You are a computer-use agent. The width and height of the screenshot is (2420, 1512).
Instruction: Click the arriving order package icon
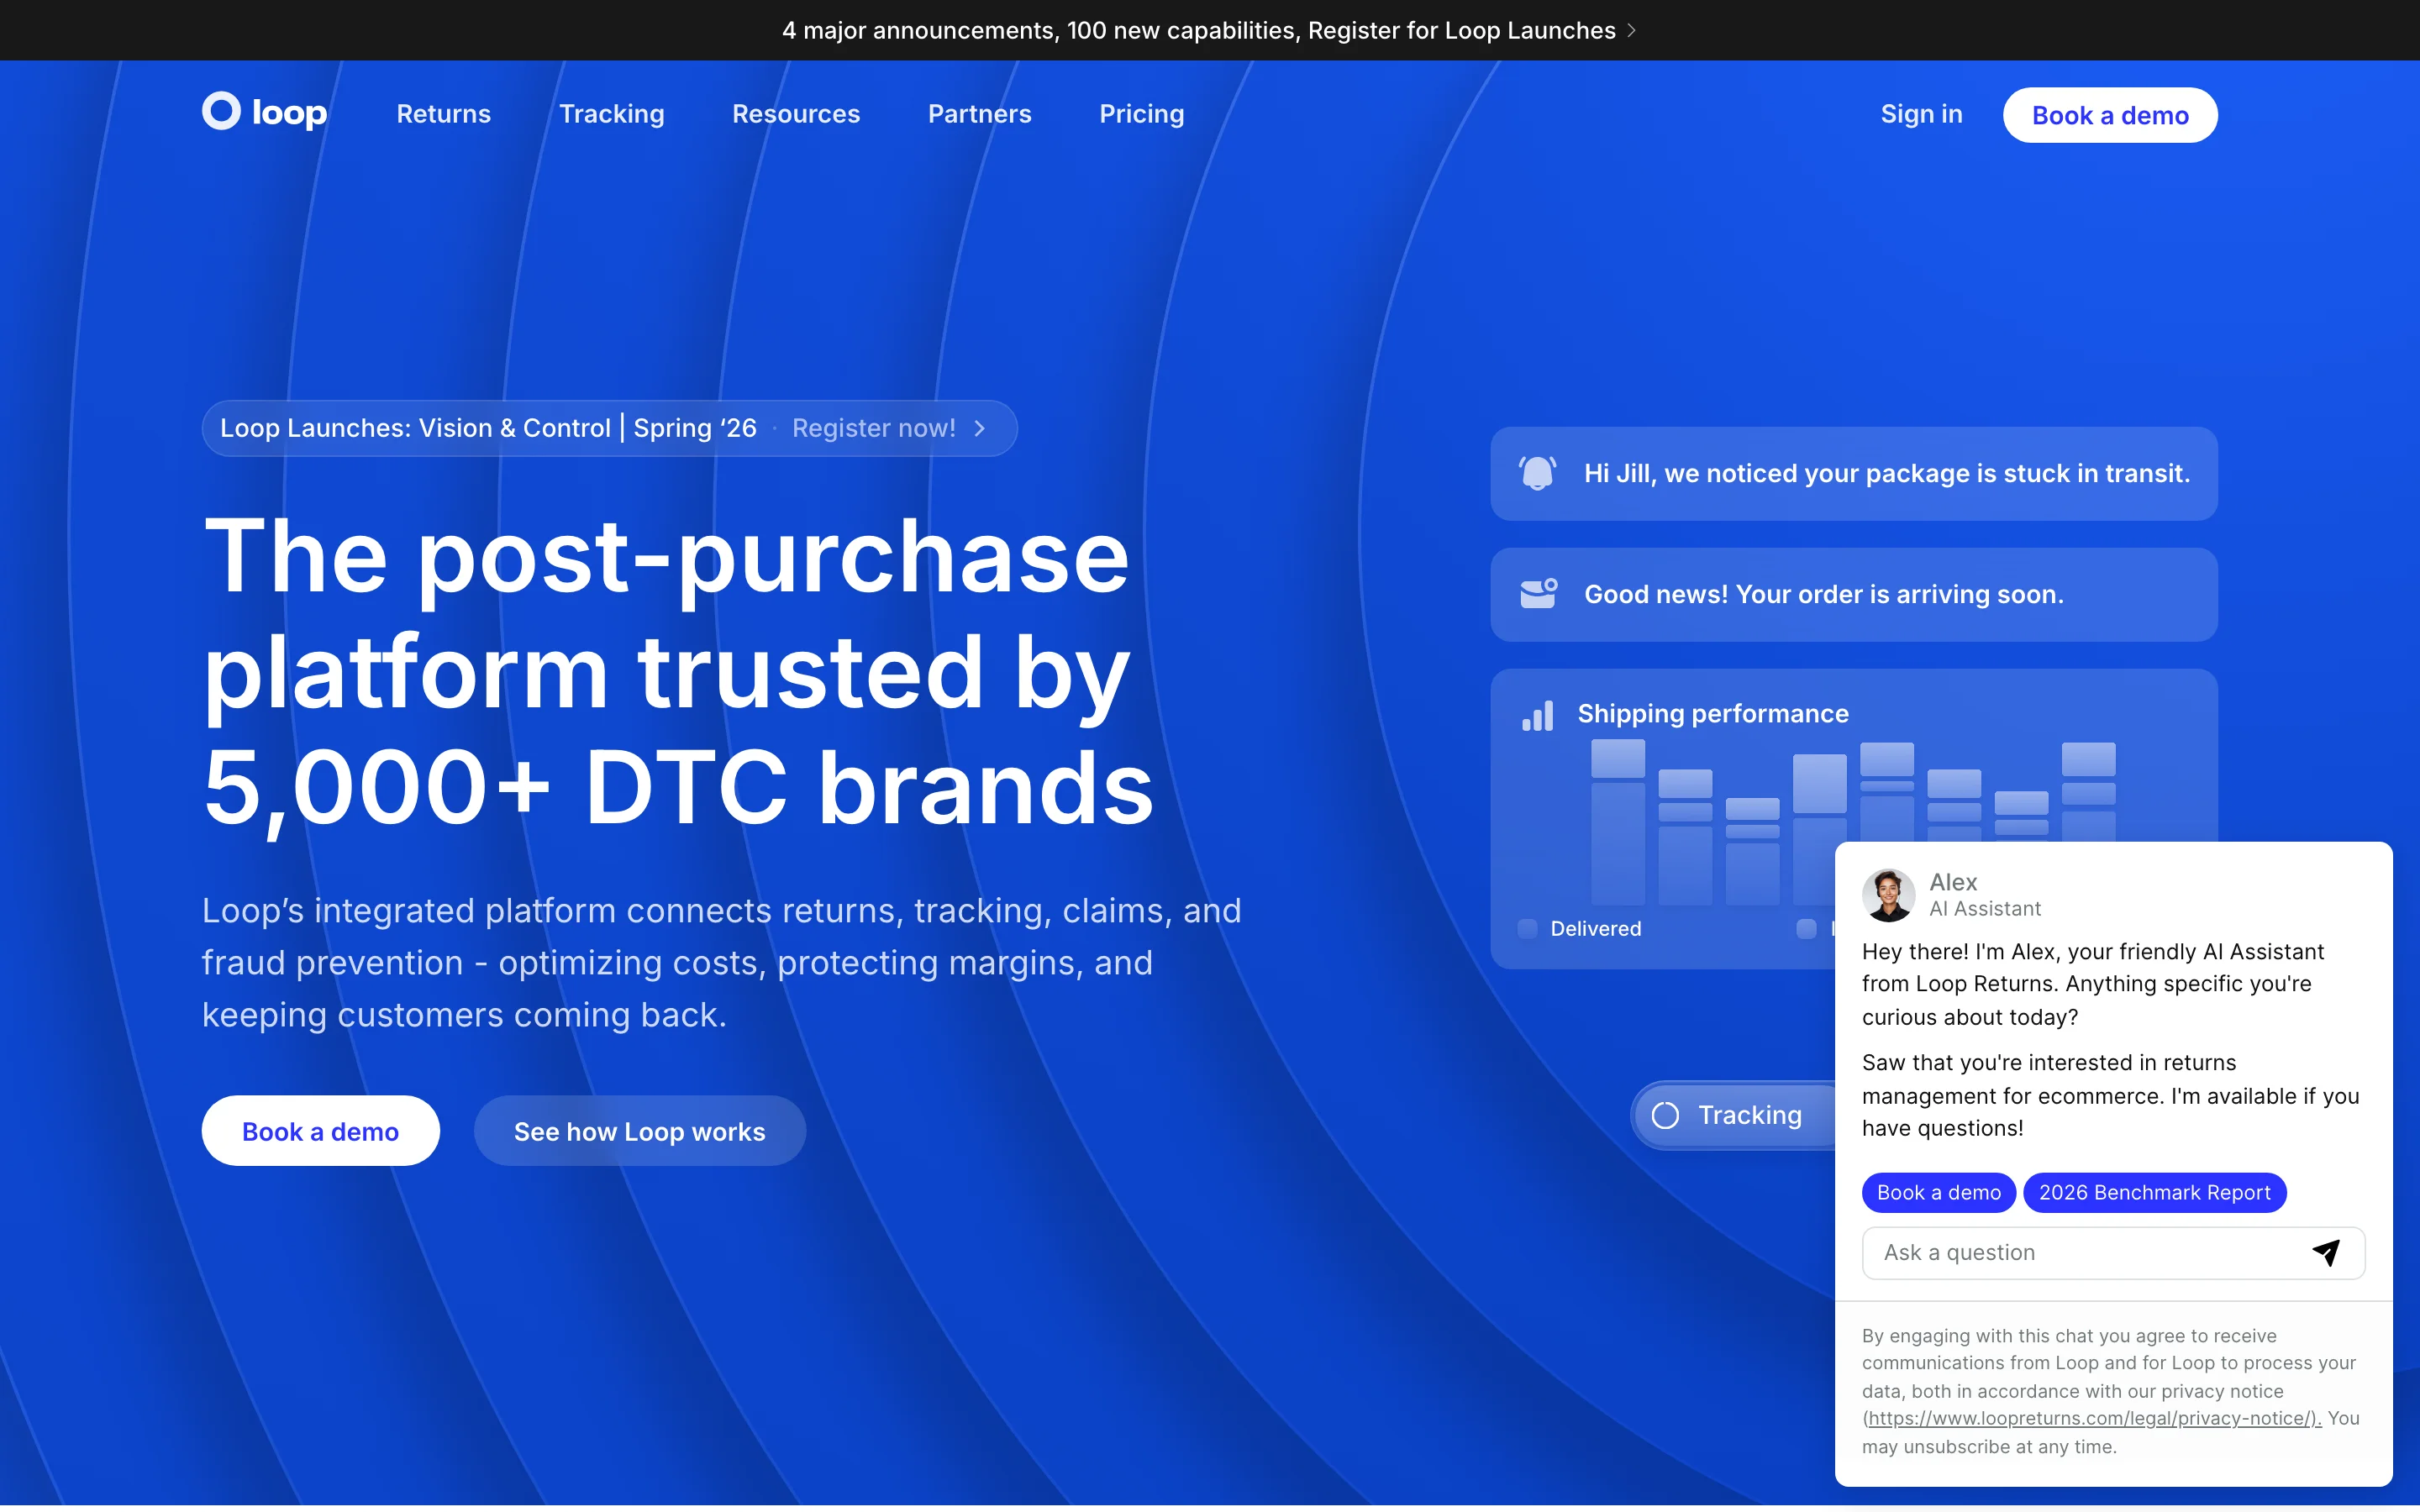click(x=1537, y=593)
